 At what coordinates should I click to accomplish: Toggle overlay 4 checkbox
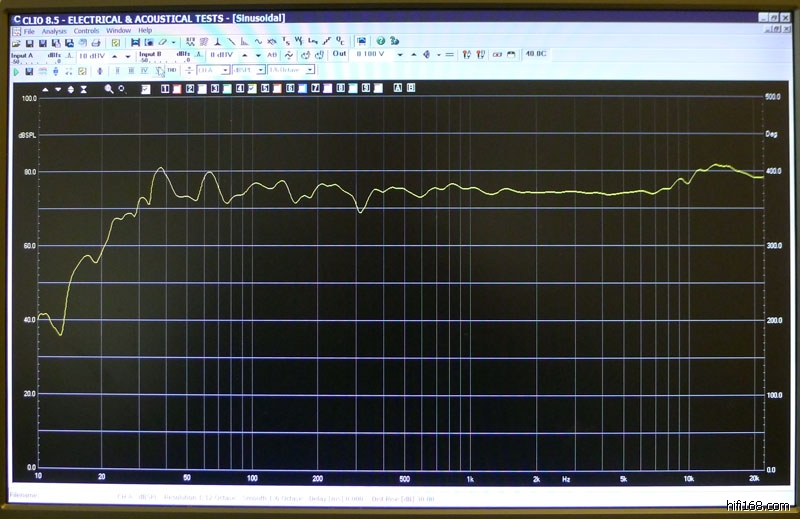(240, 89)
